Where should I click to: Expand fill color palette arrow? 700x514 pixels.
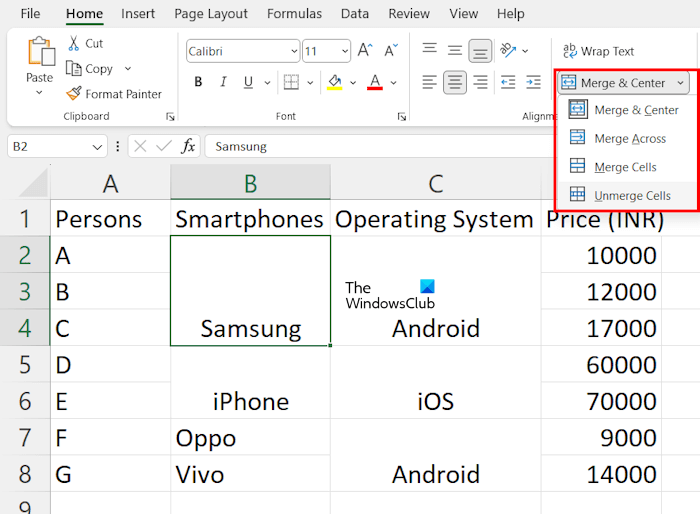click(x=353, y=83)
